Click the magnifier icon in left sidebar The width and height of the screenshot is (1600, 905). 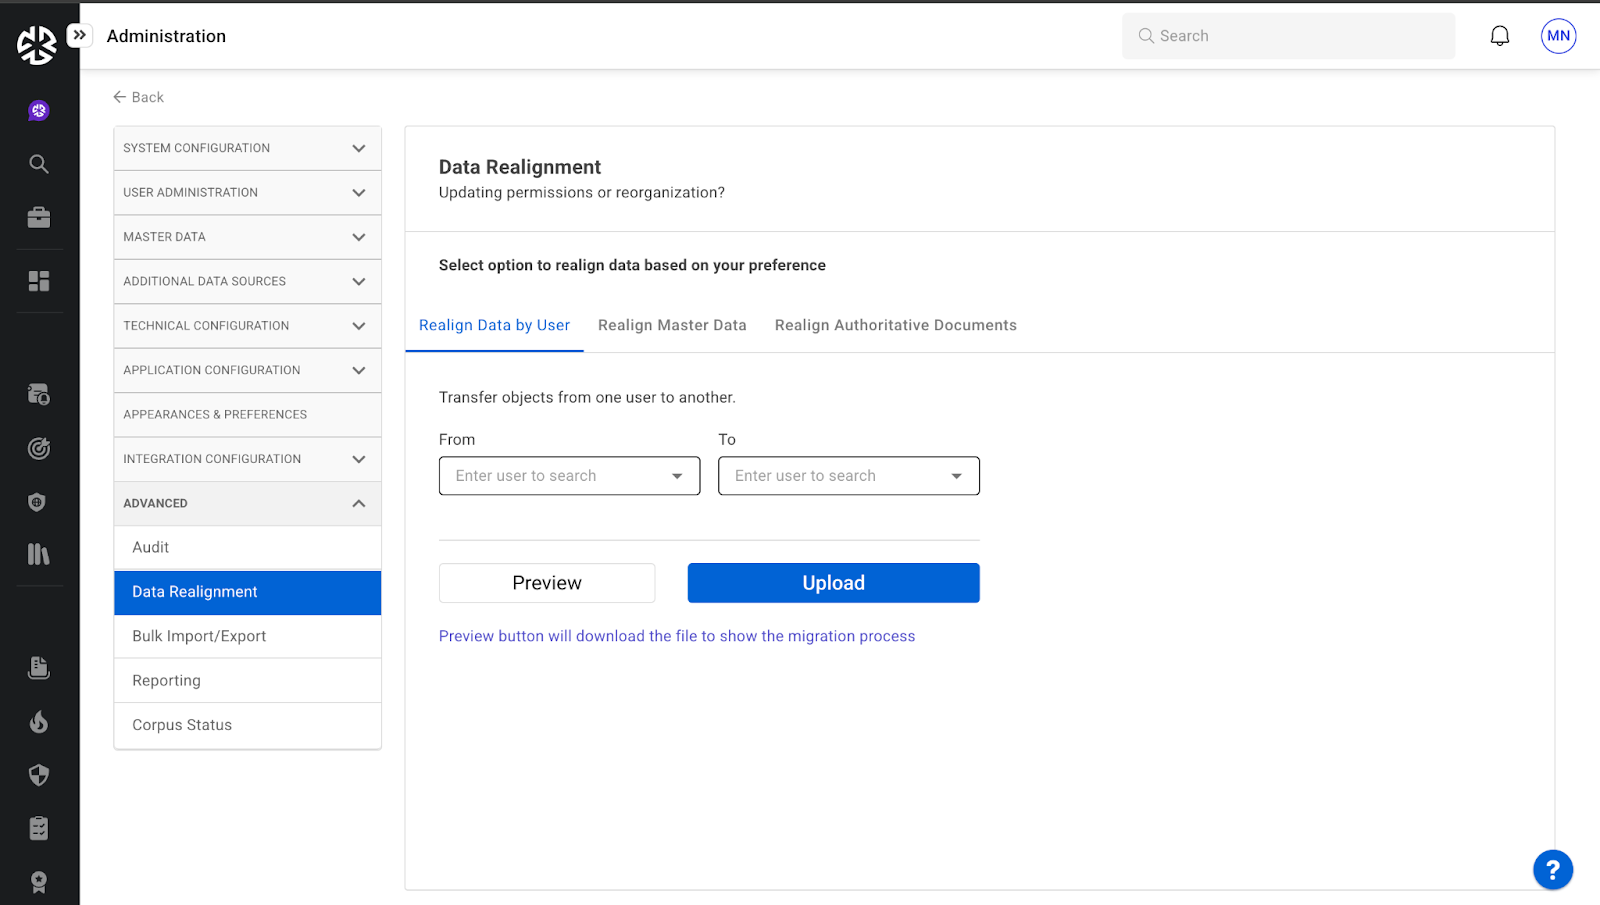[39, 164]
